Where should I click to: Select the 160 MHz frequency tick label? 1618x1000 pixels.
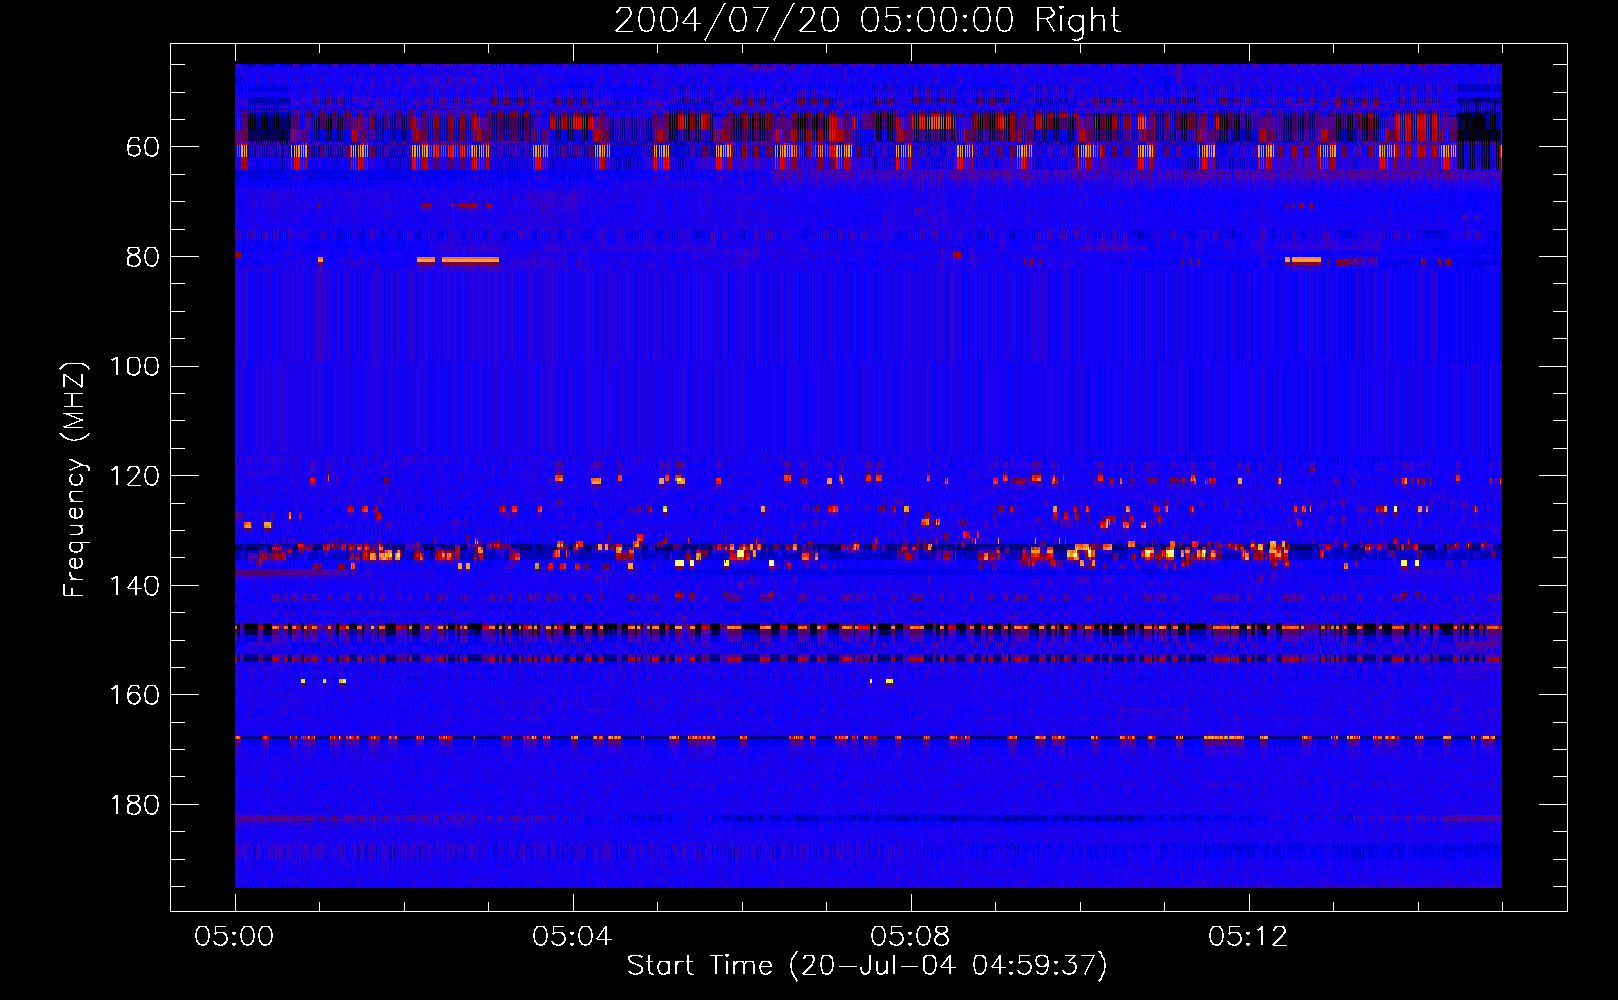[x=135, y=695]
